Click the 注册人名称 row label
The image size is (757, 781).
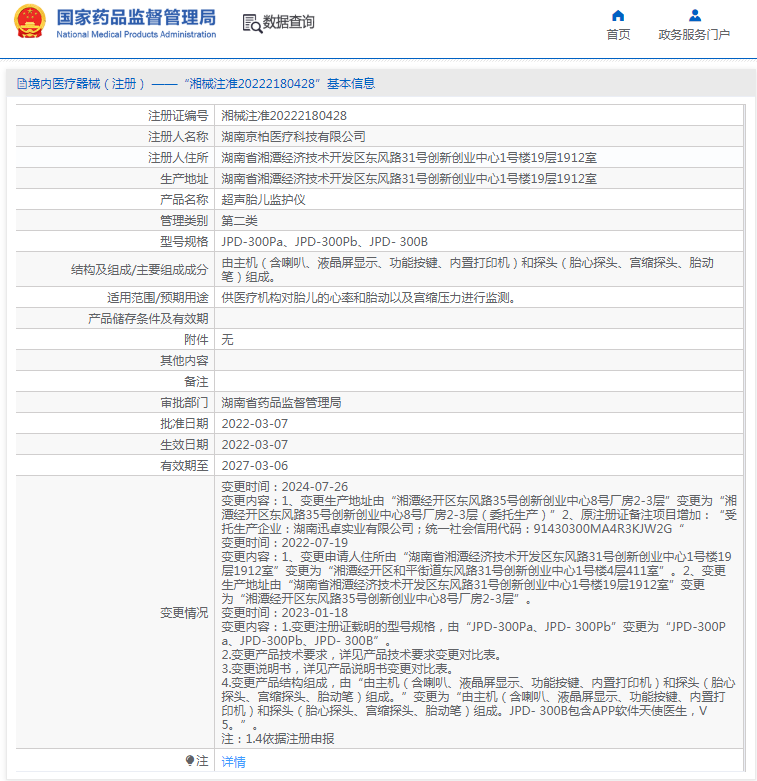178,136
